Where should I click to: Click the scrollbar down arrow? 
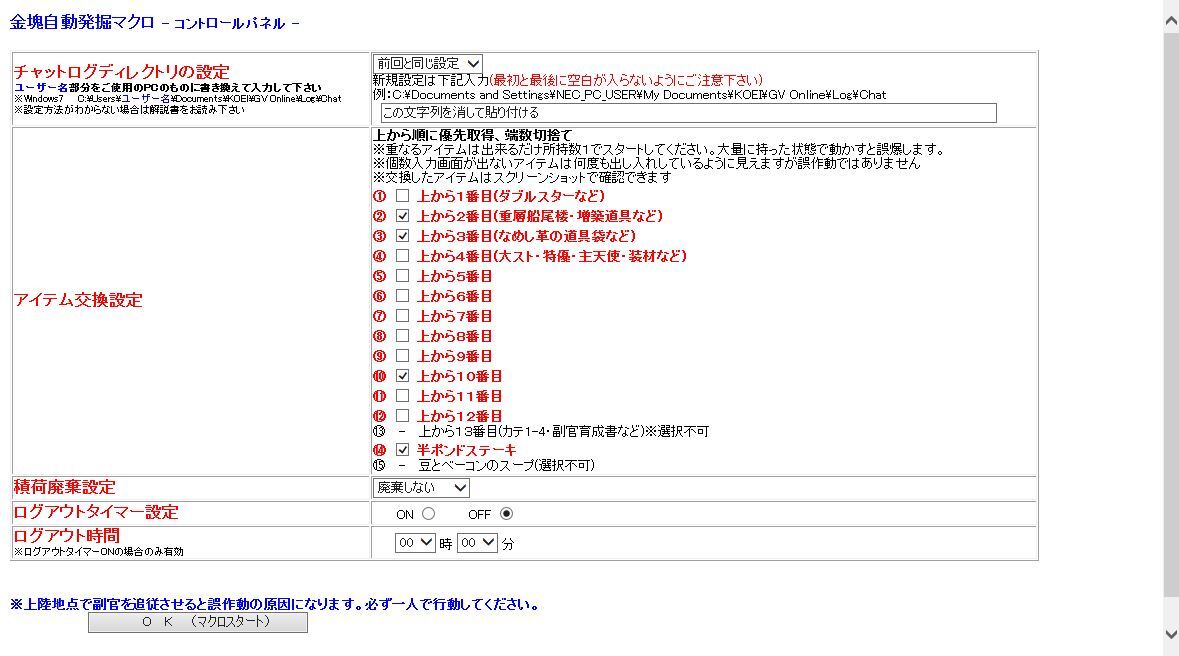tap(1171, 634)
